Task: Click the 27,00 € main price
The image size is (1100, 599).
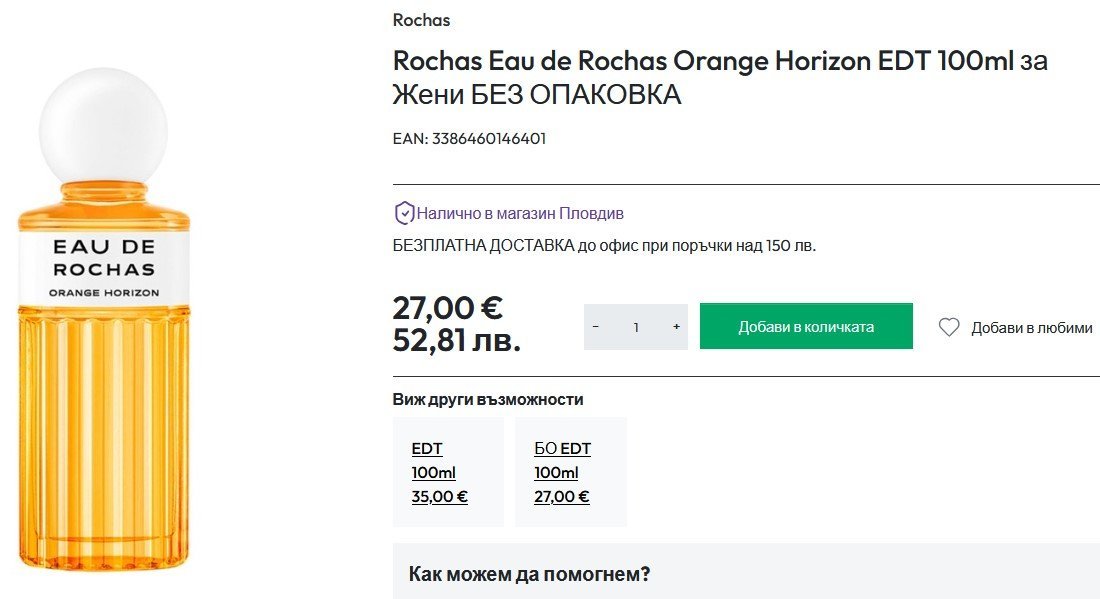Action: point(447,307)
